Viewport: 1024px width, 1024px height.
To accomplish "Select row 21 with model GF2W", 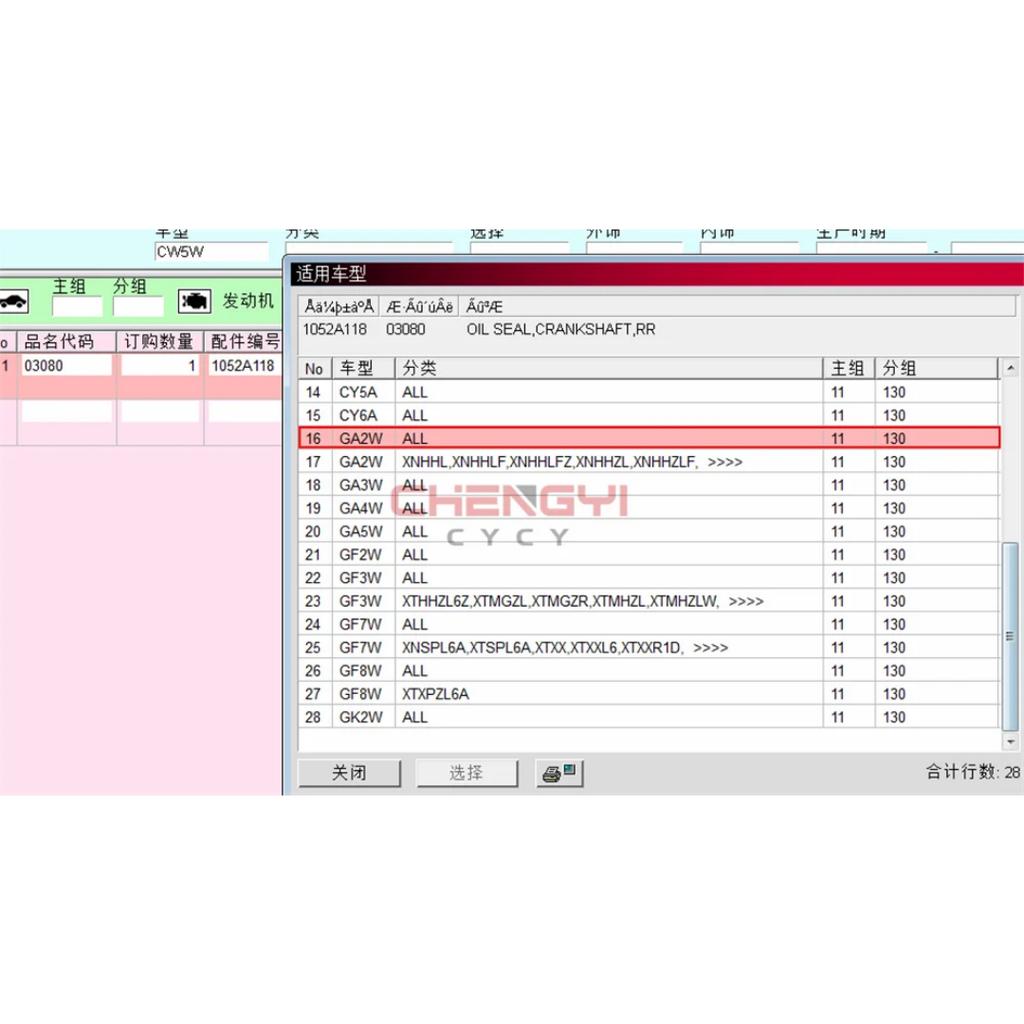I will 648,554.
